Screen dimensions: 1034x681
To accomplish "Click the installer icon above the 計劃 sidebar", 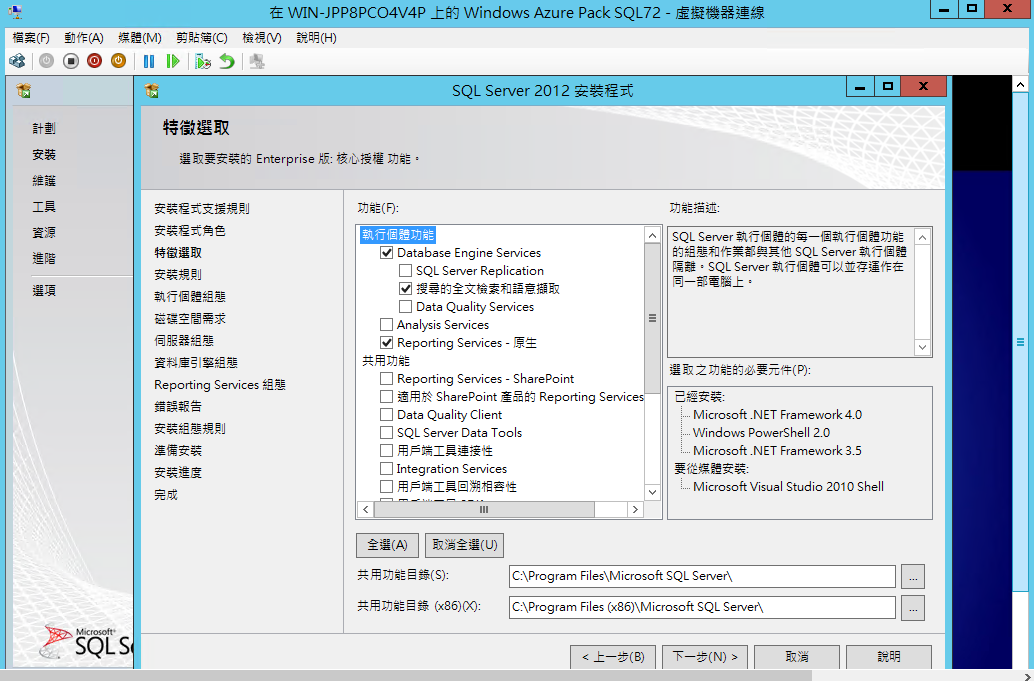I will click(24, 90).
